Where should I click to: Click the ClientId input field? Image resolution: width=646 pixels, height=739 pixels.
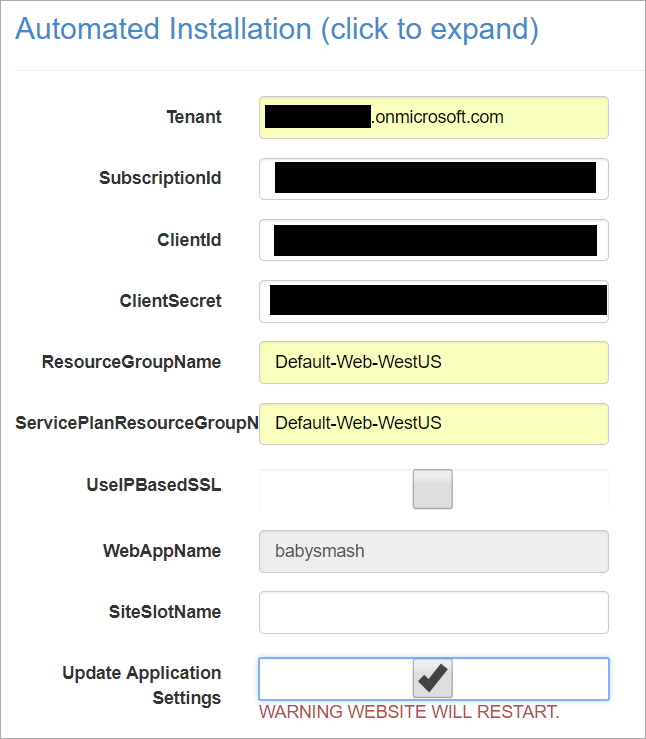point(433,240)
